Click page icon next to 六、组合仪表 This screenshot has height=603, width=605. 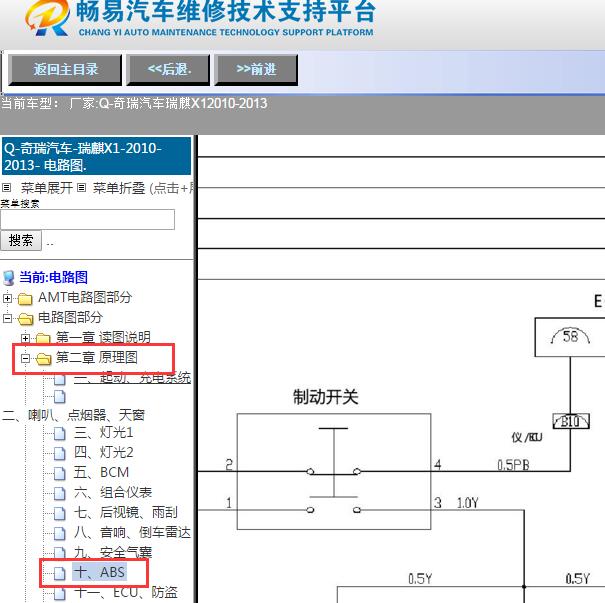pyautogui.click(x=59, y=493)
